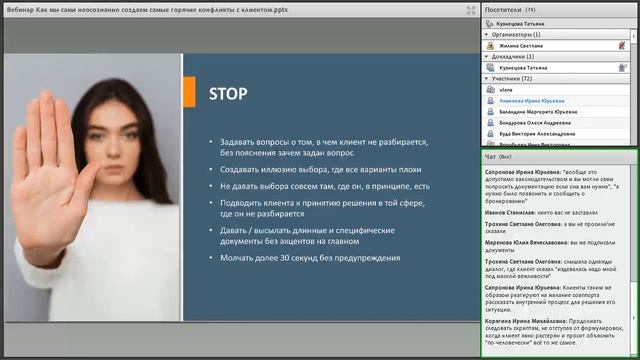Click the small arrow on chat scrollbar
640x360 pixels.
tap(633, 318)
